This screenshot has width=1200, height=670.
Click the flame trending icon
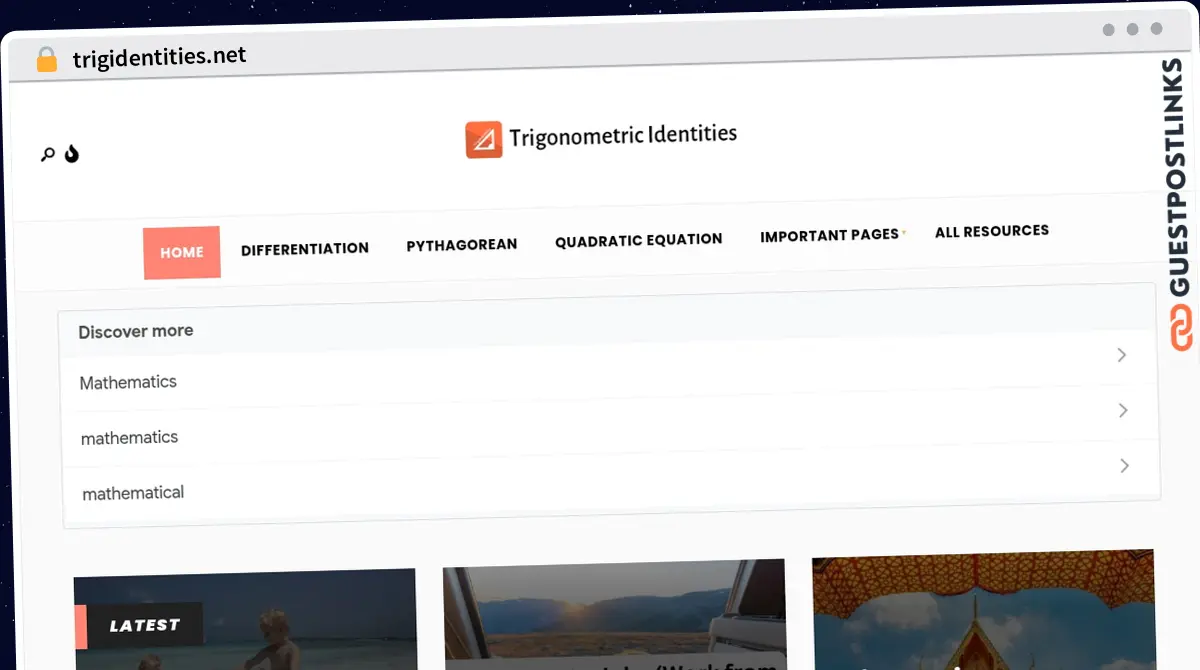(72, 154)
